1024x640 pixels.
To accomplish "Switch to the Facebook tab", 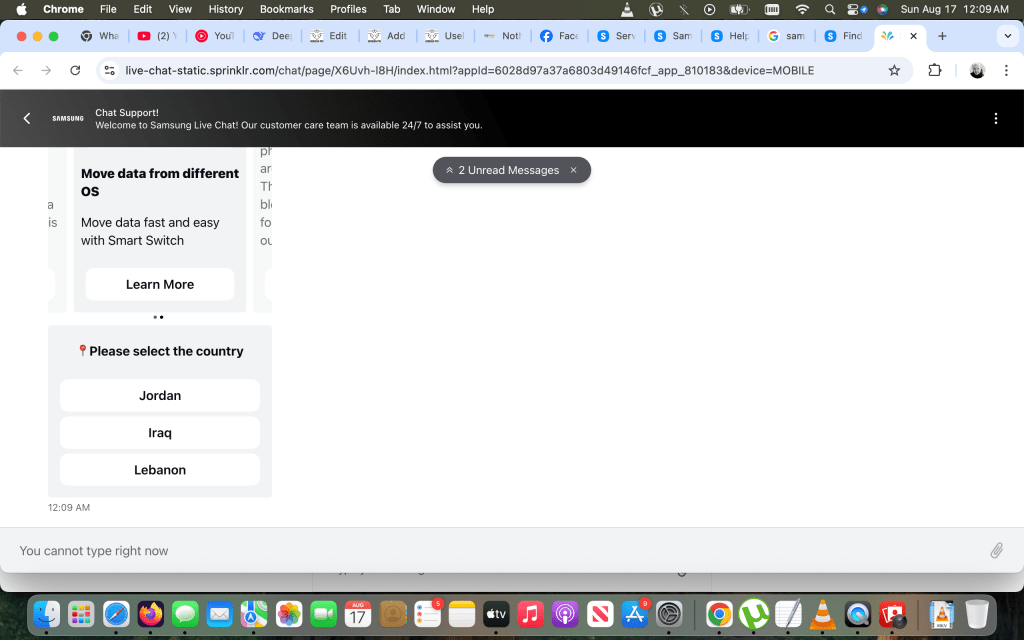I will (x=558, y=36).
